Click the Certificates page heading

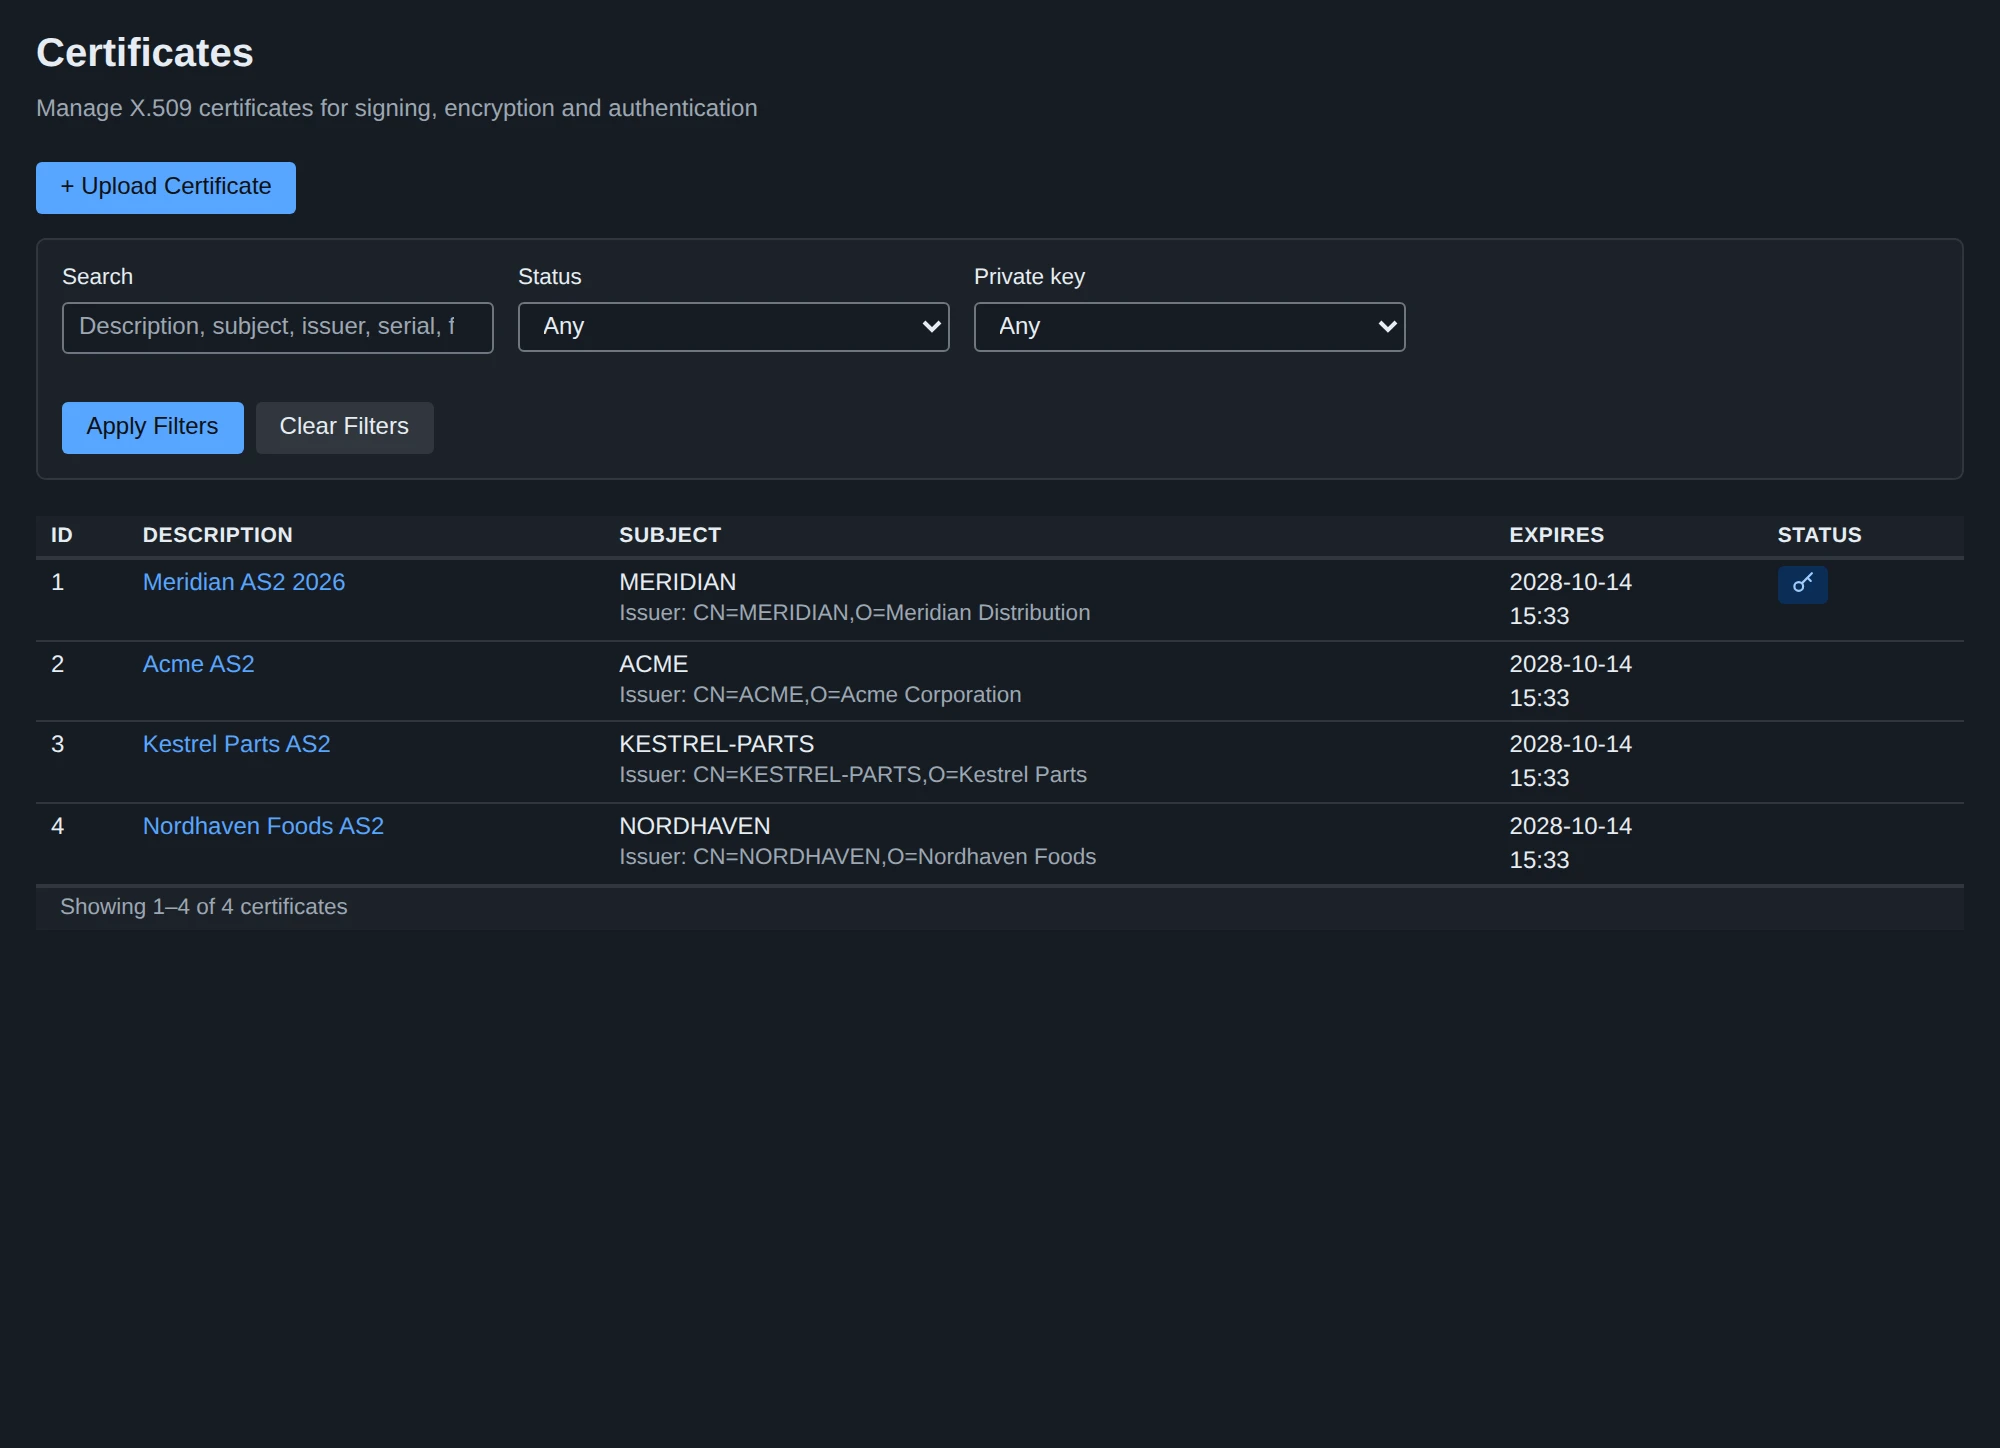click(144, 53)
